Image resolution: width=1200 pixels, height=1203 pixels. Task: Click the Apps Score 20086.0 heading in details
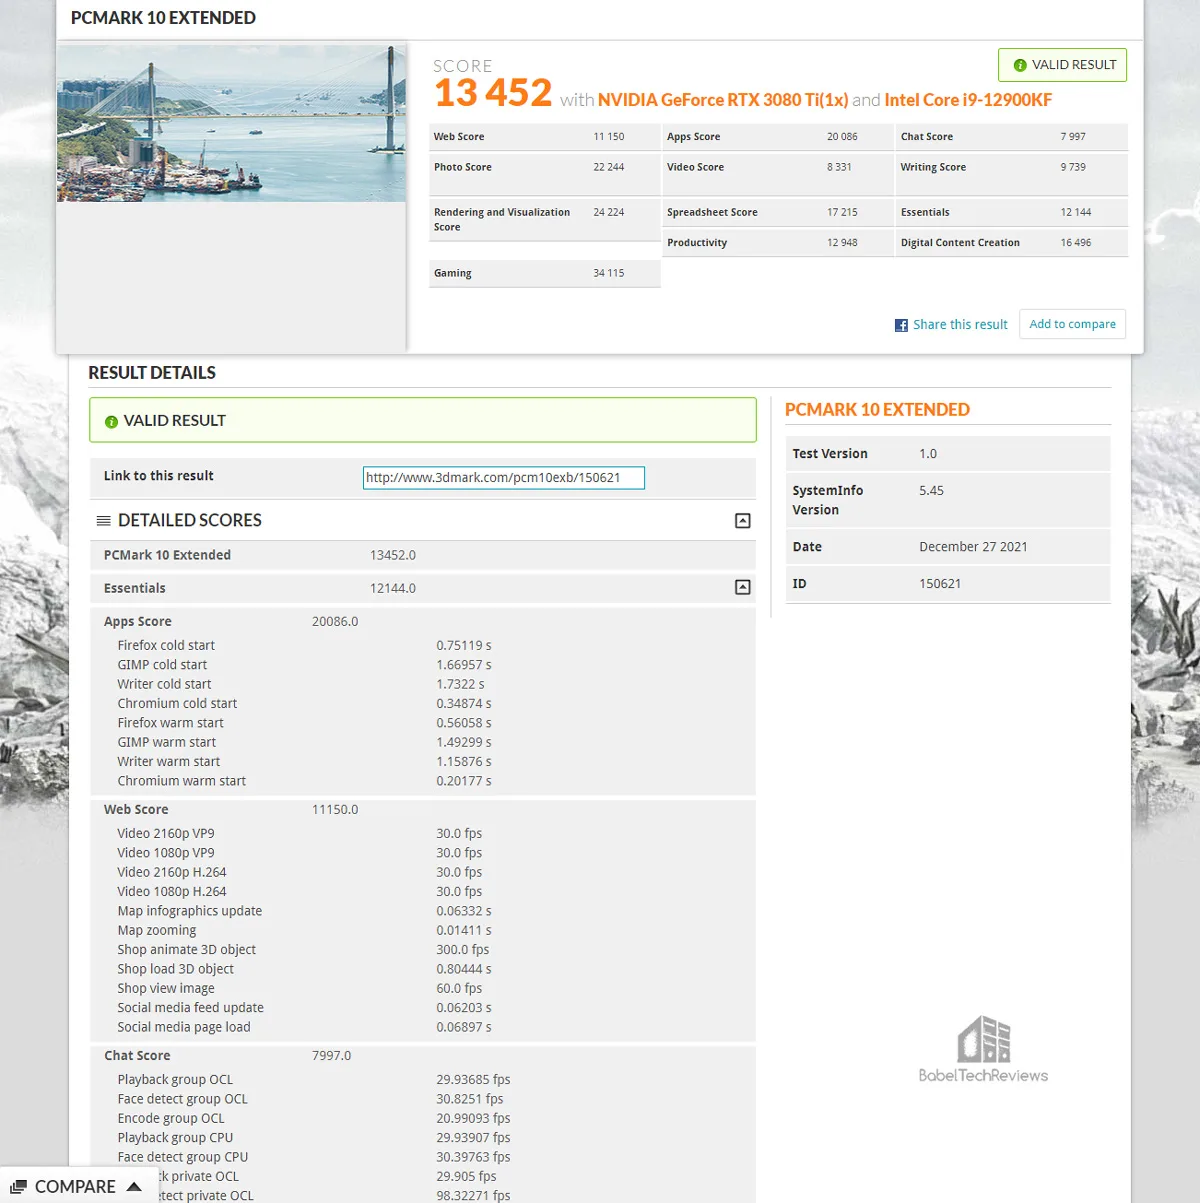click(231, 622)
